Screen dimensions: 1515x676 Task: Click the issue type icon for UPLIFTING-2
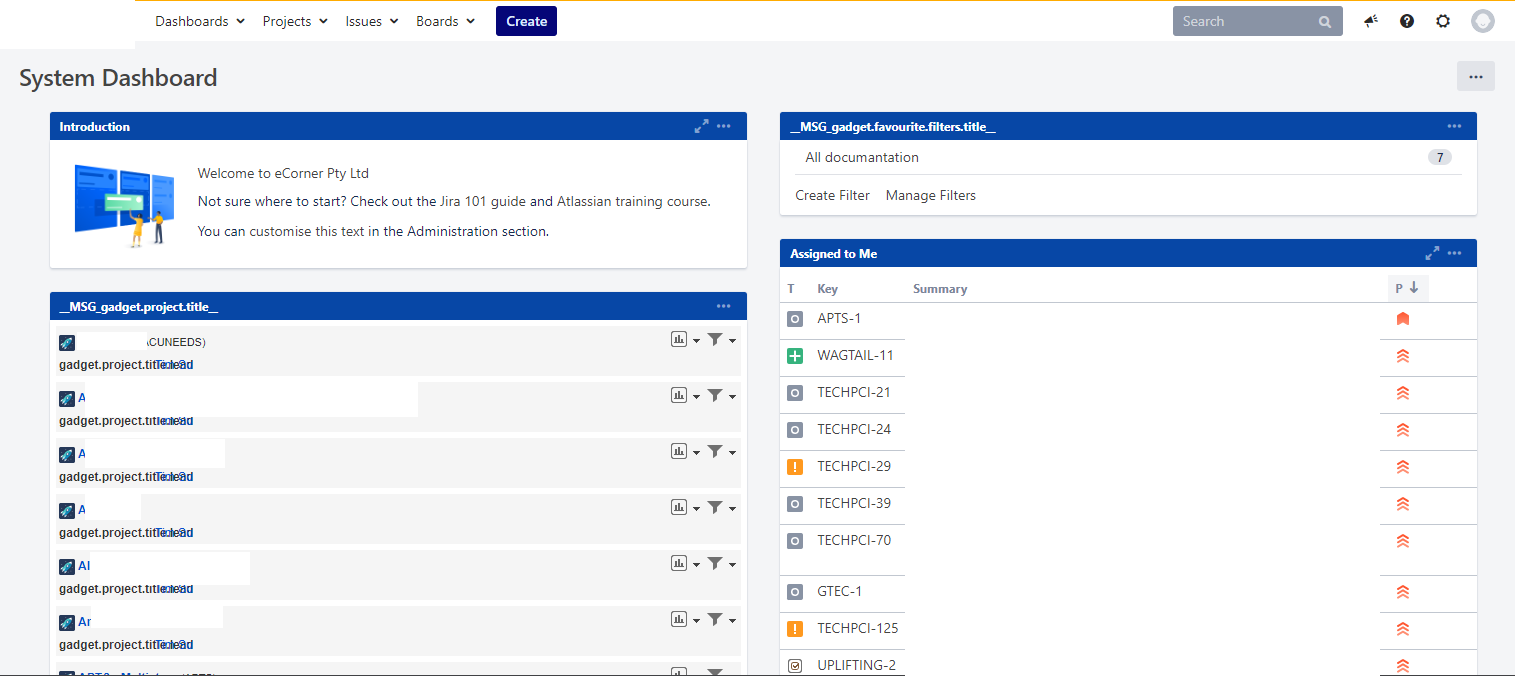(795, 666)
